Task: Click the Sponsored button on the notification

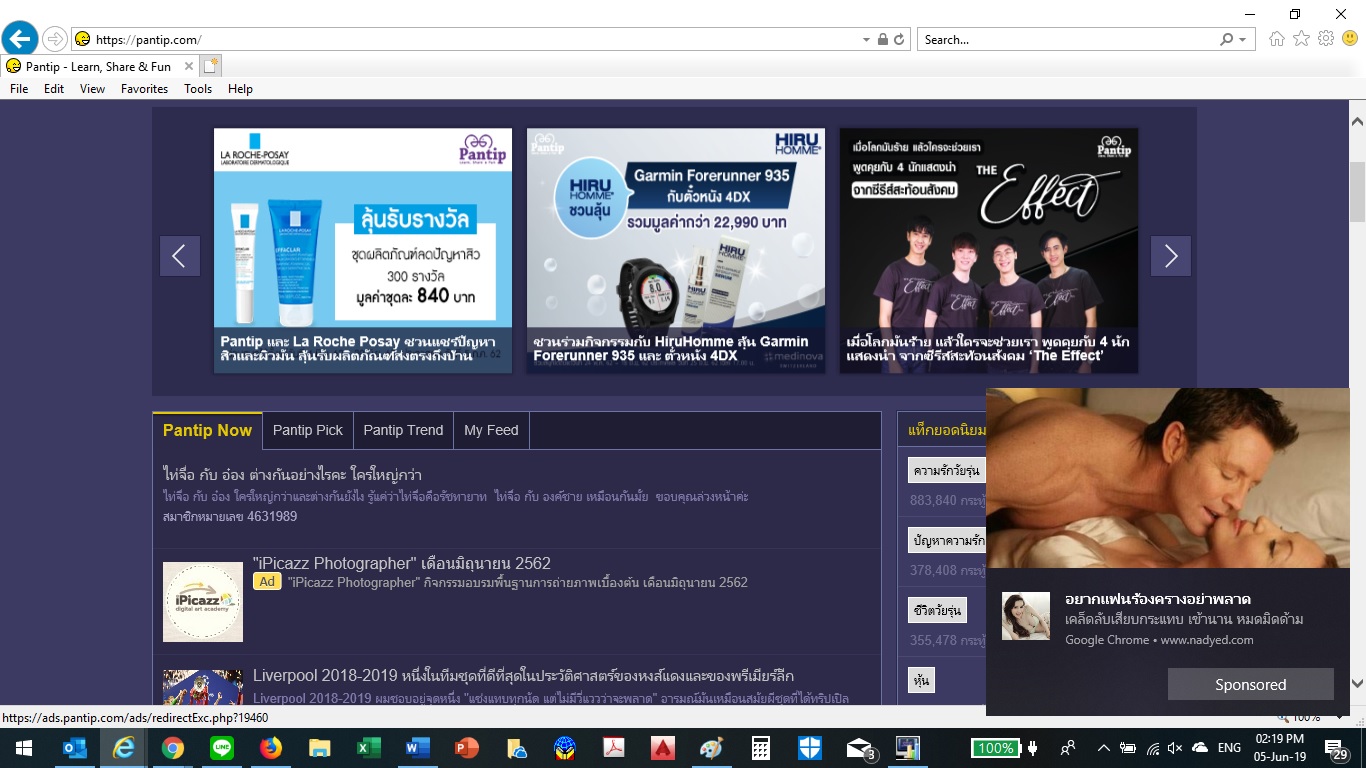Action: 1251,684
